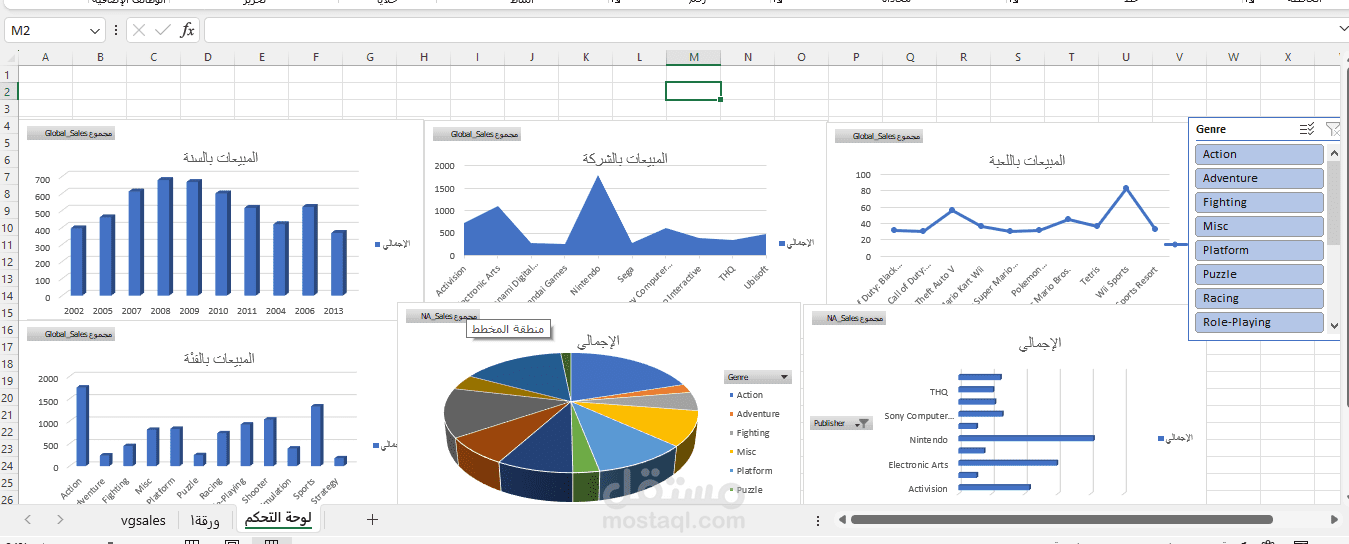Click the chart title المبيعات بالشركة
1349x544 pixels.
[x=625, y=159]
